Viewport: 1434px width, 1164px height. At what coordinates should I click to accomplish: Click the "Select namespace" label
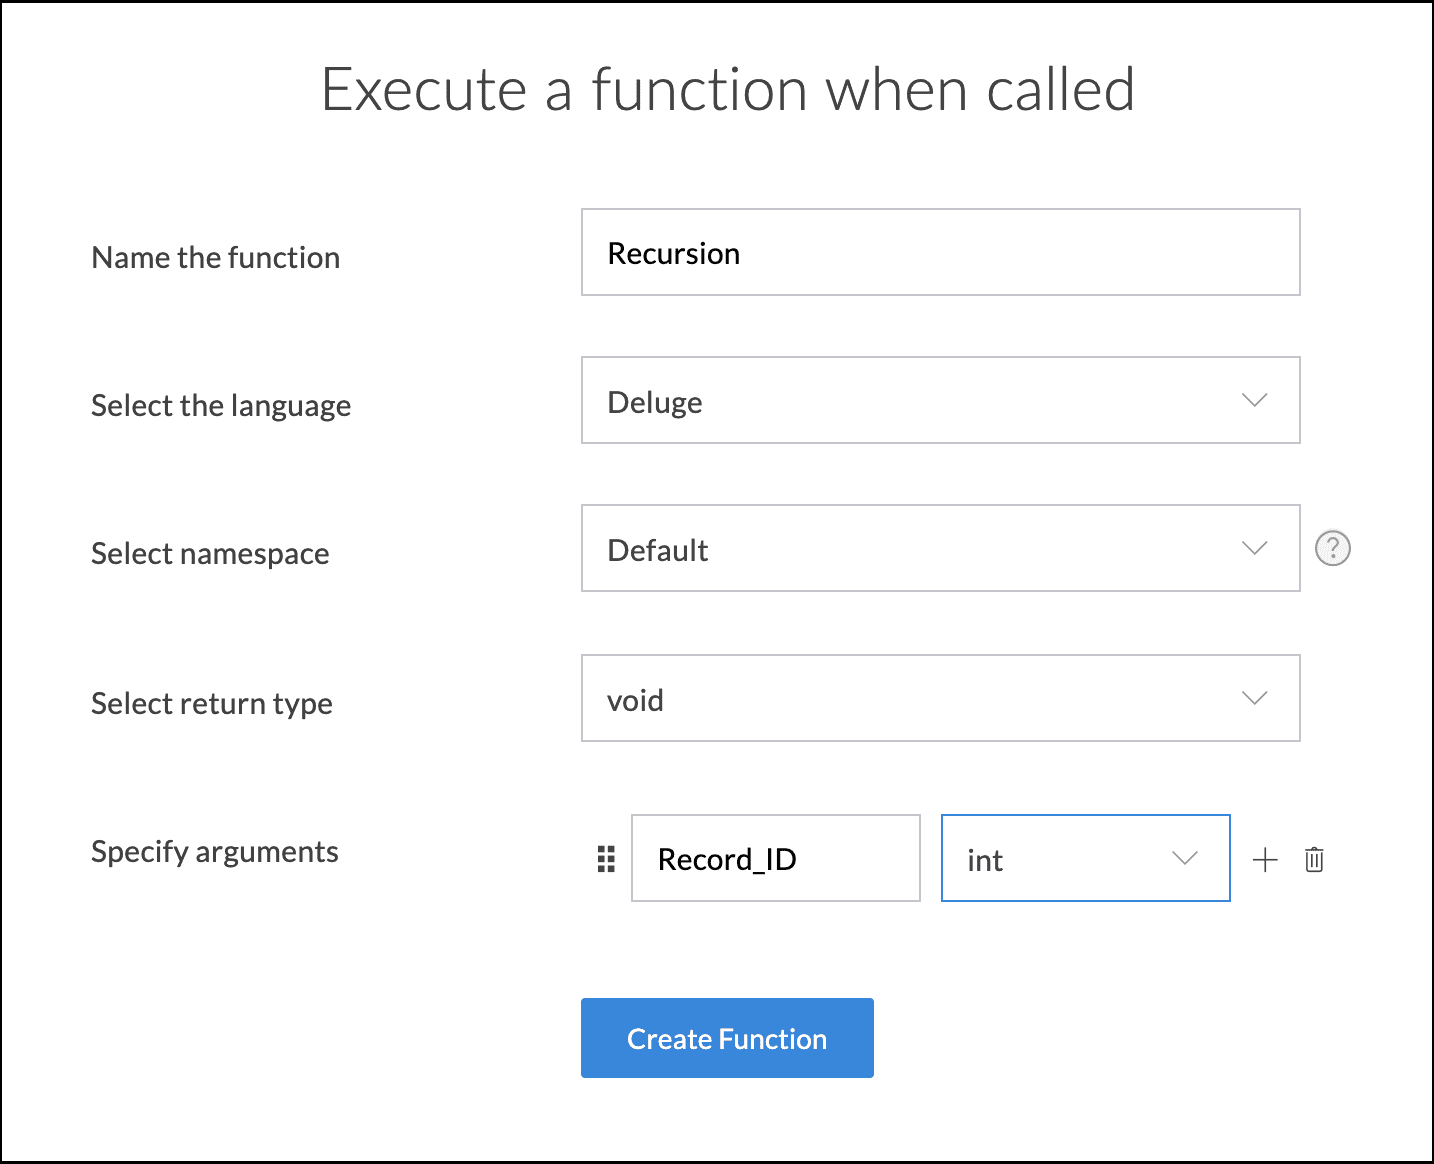tap(210, 553)
